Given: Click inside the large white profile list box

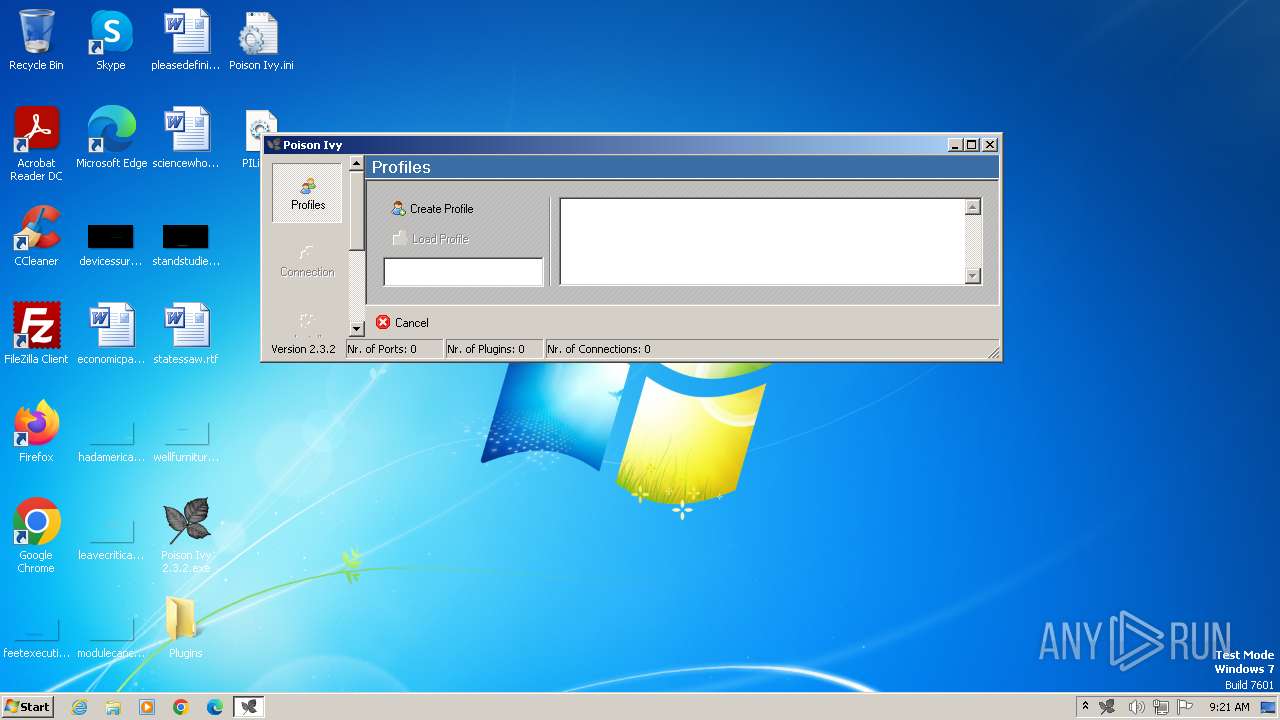Looking at the screenshot, I should pyautogui.click(x=762, y=241).
